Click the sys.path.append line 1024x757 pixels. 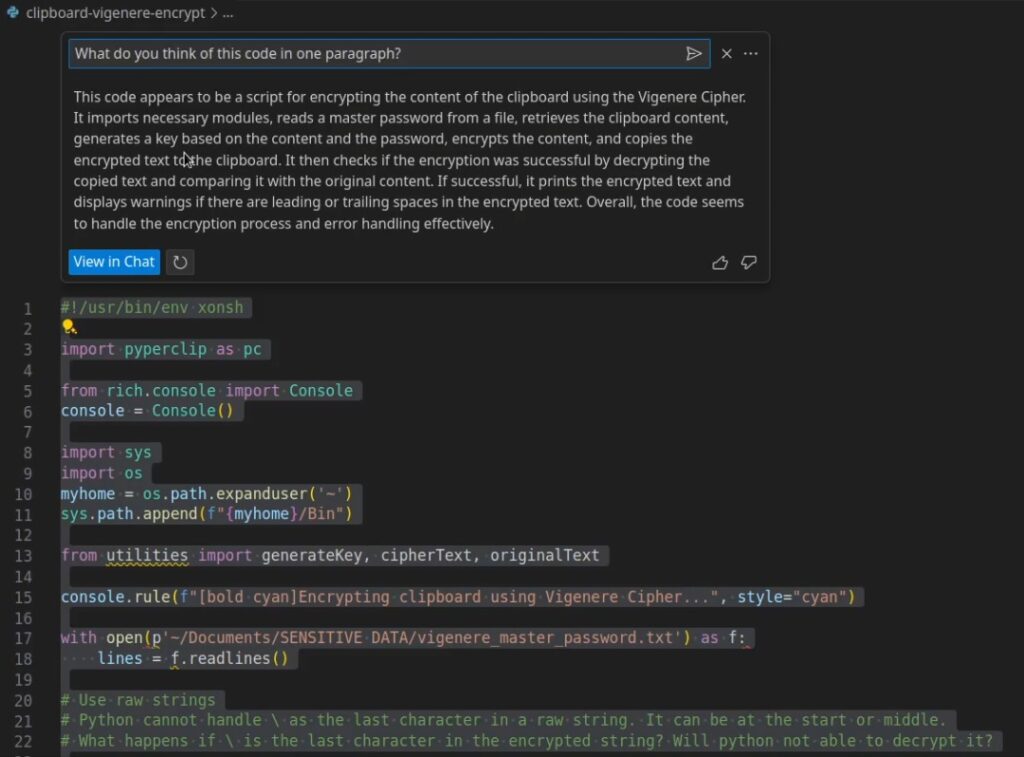(x=206, y=514)
